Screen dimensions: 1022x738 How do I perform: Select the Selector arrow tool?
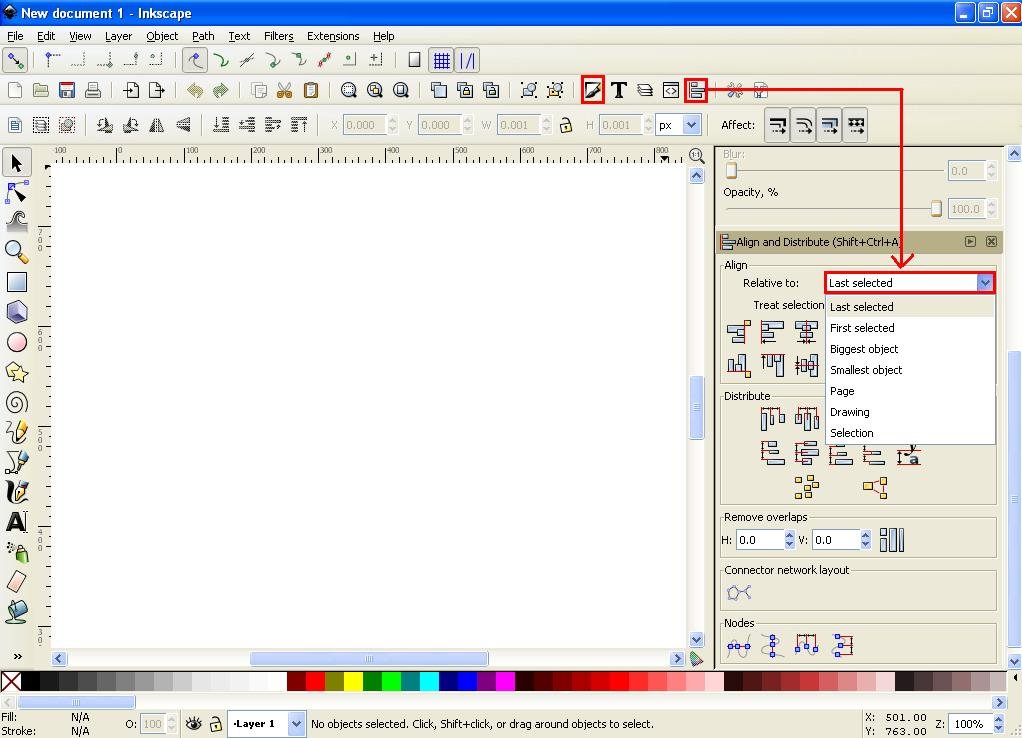click(16, 163)
